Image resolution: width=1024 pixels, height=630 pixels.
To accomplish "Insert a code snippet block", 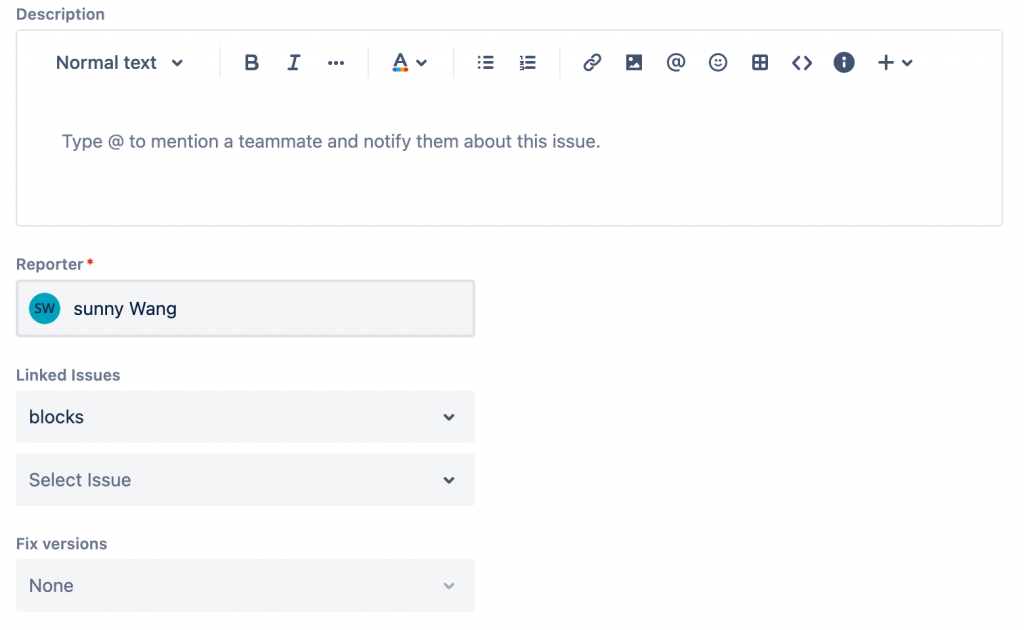I will pyautogui.click(x=802, y=63).
